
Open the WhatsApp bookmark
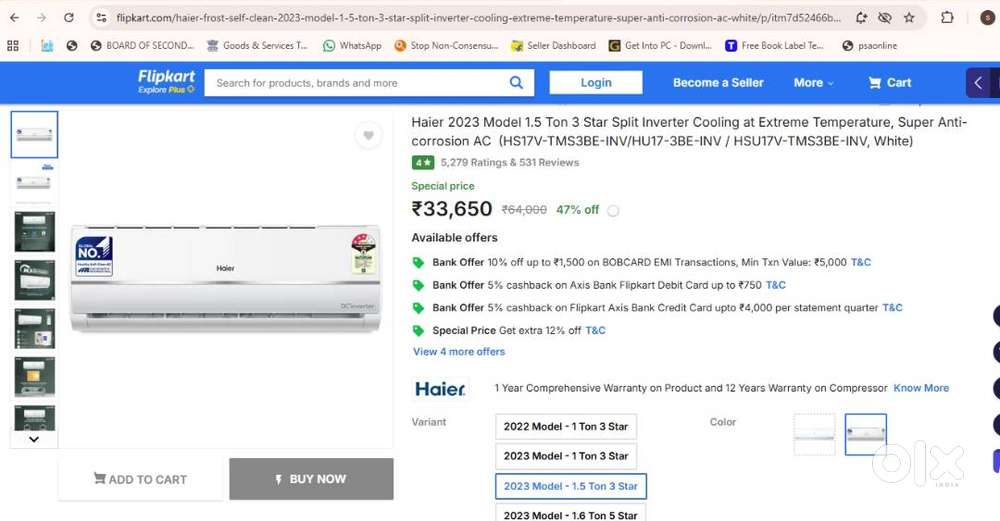pos(352,46)
